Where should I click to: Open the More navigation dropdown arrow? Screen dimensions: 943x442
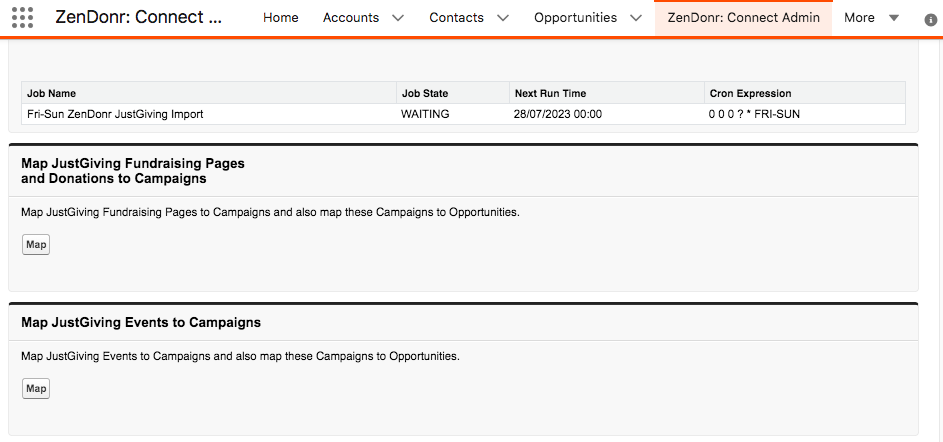[894, 18]
